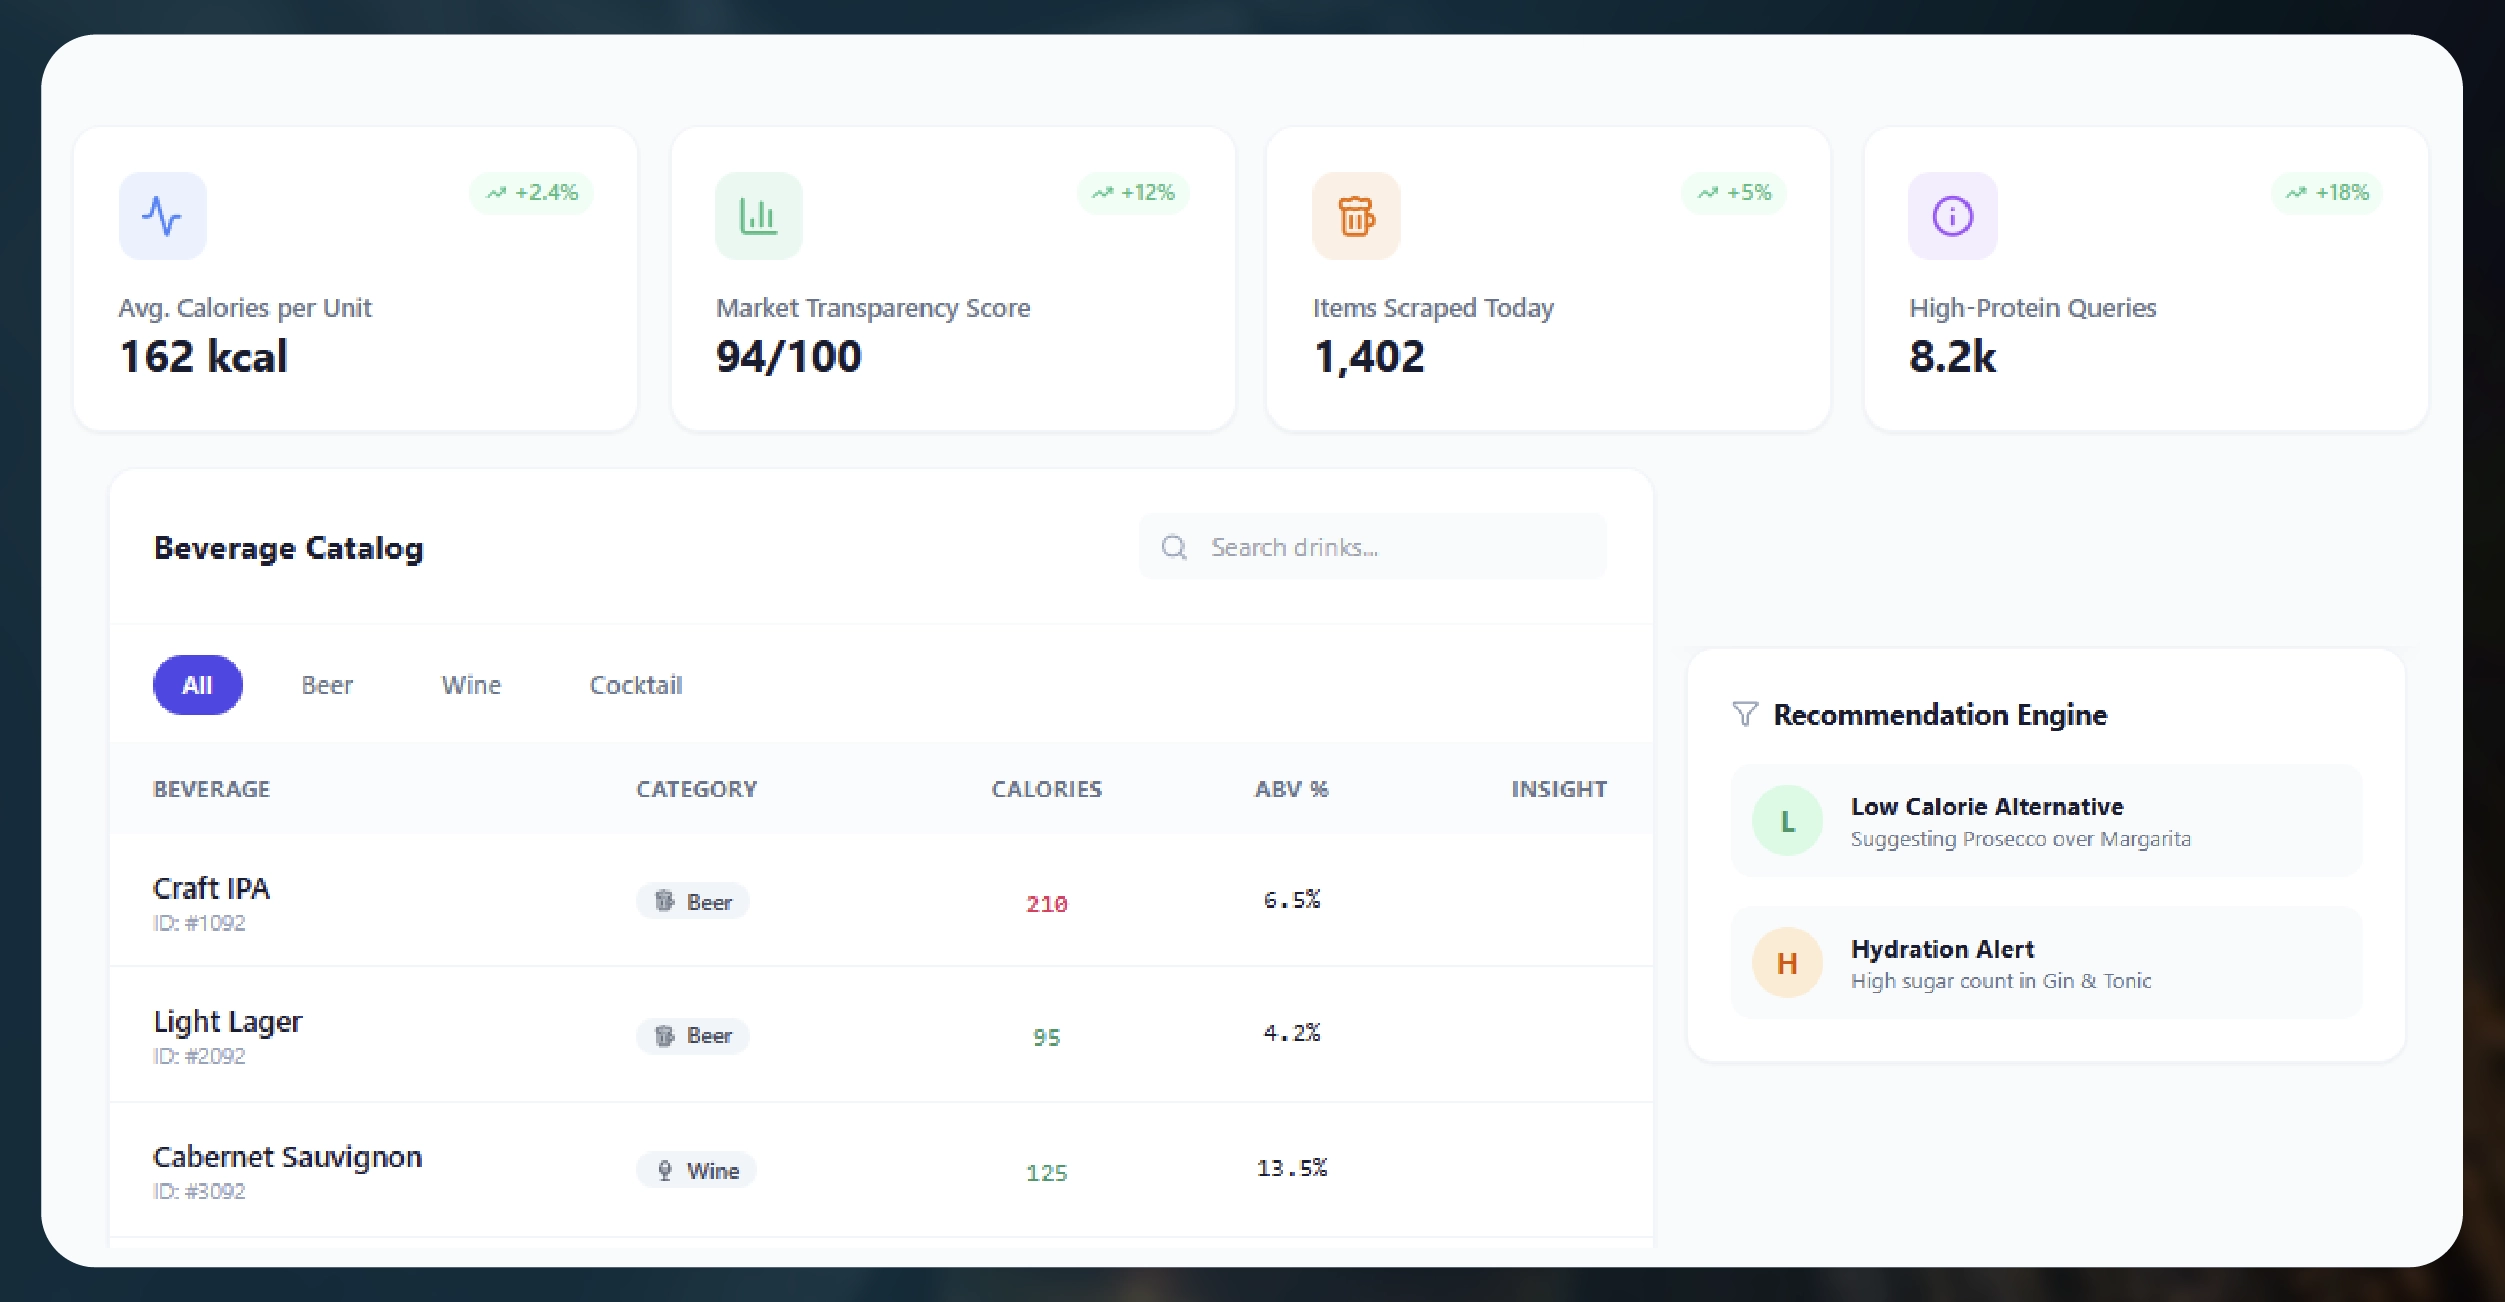
Task: Click the Beer category tag on Craft IPA
Action: 694,902
